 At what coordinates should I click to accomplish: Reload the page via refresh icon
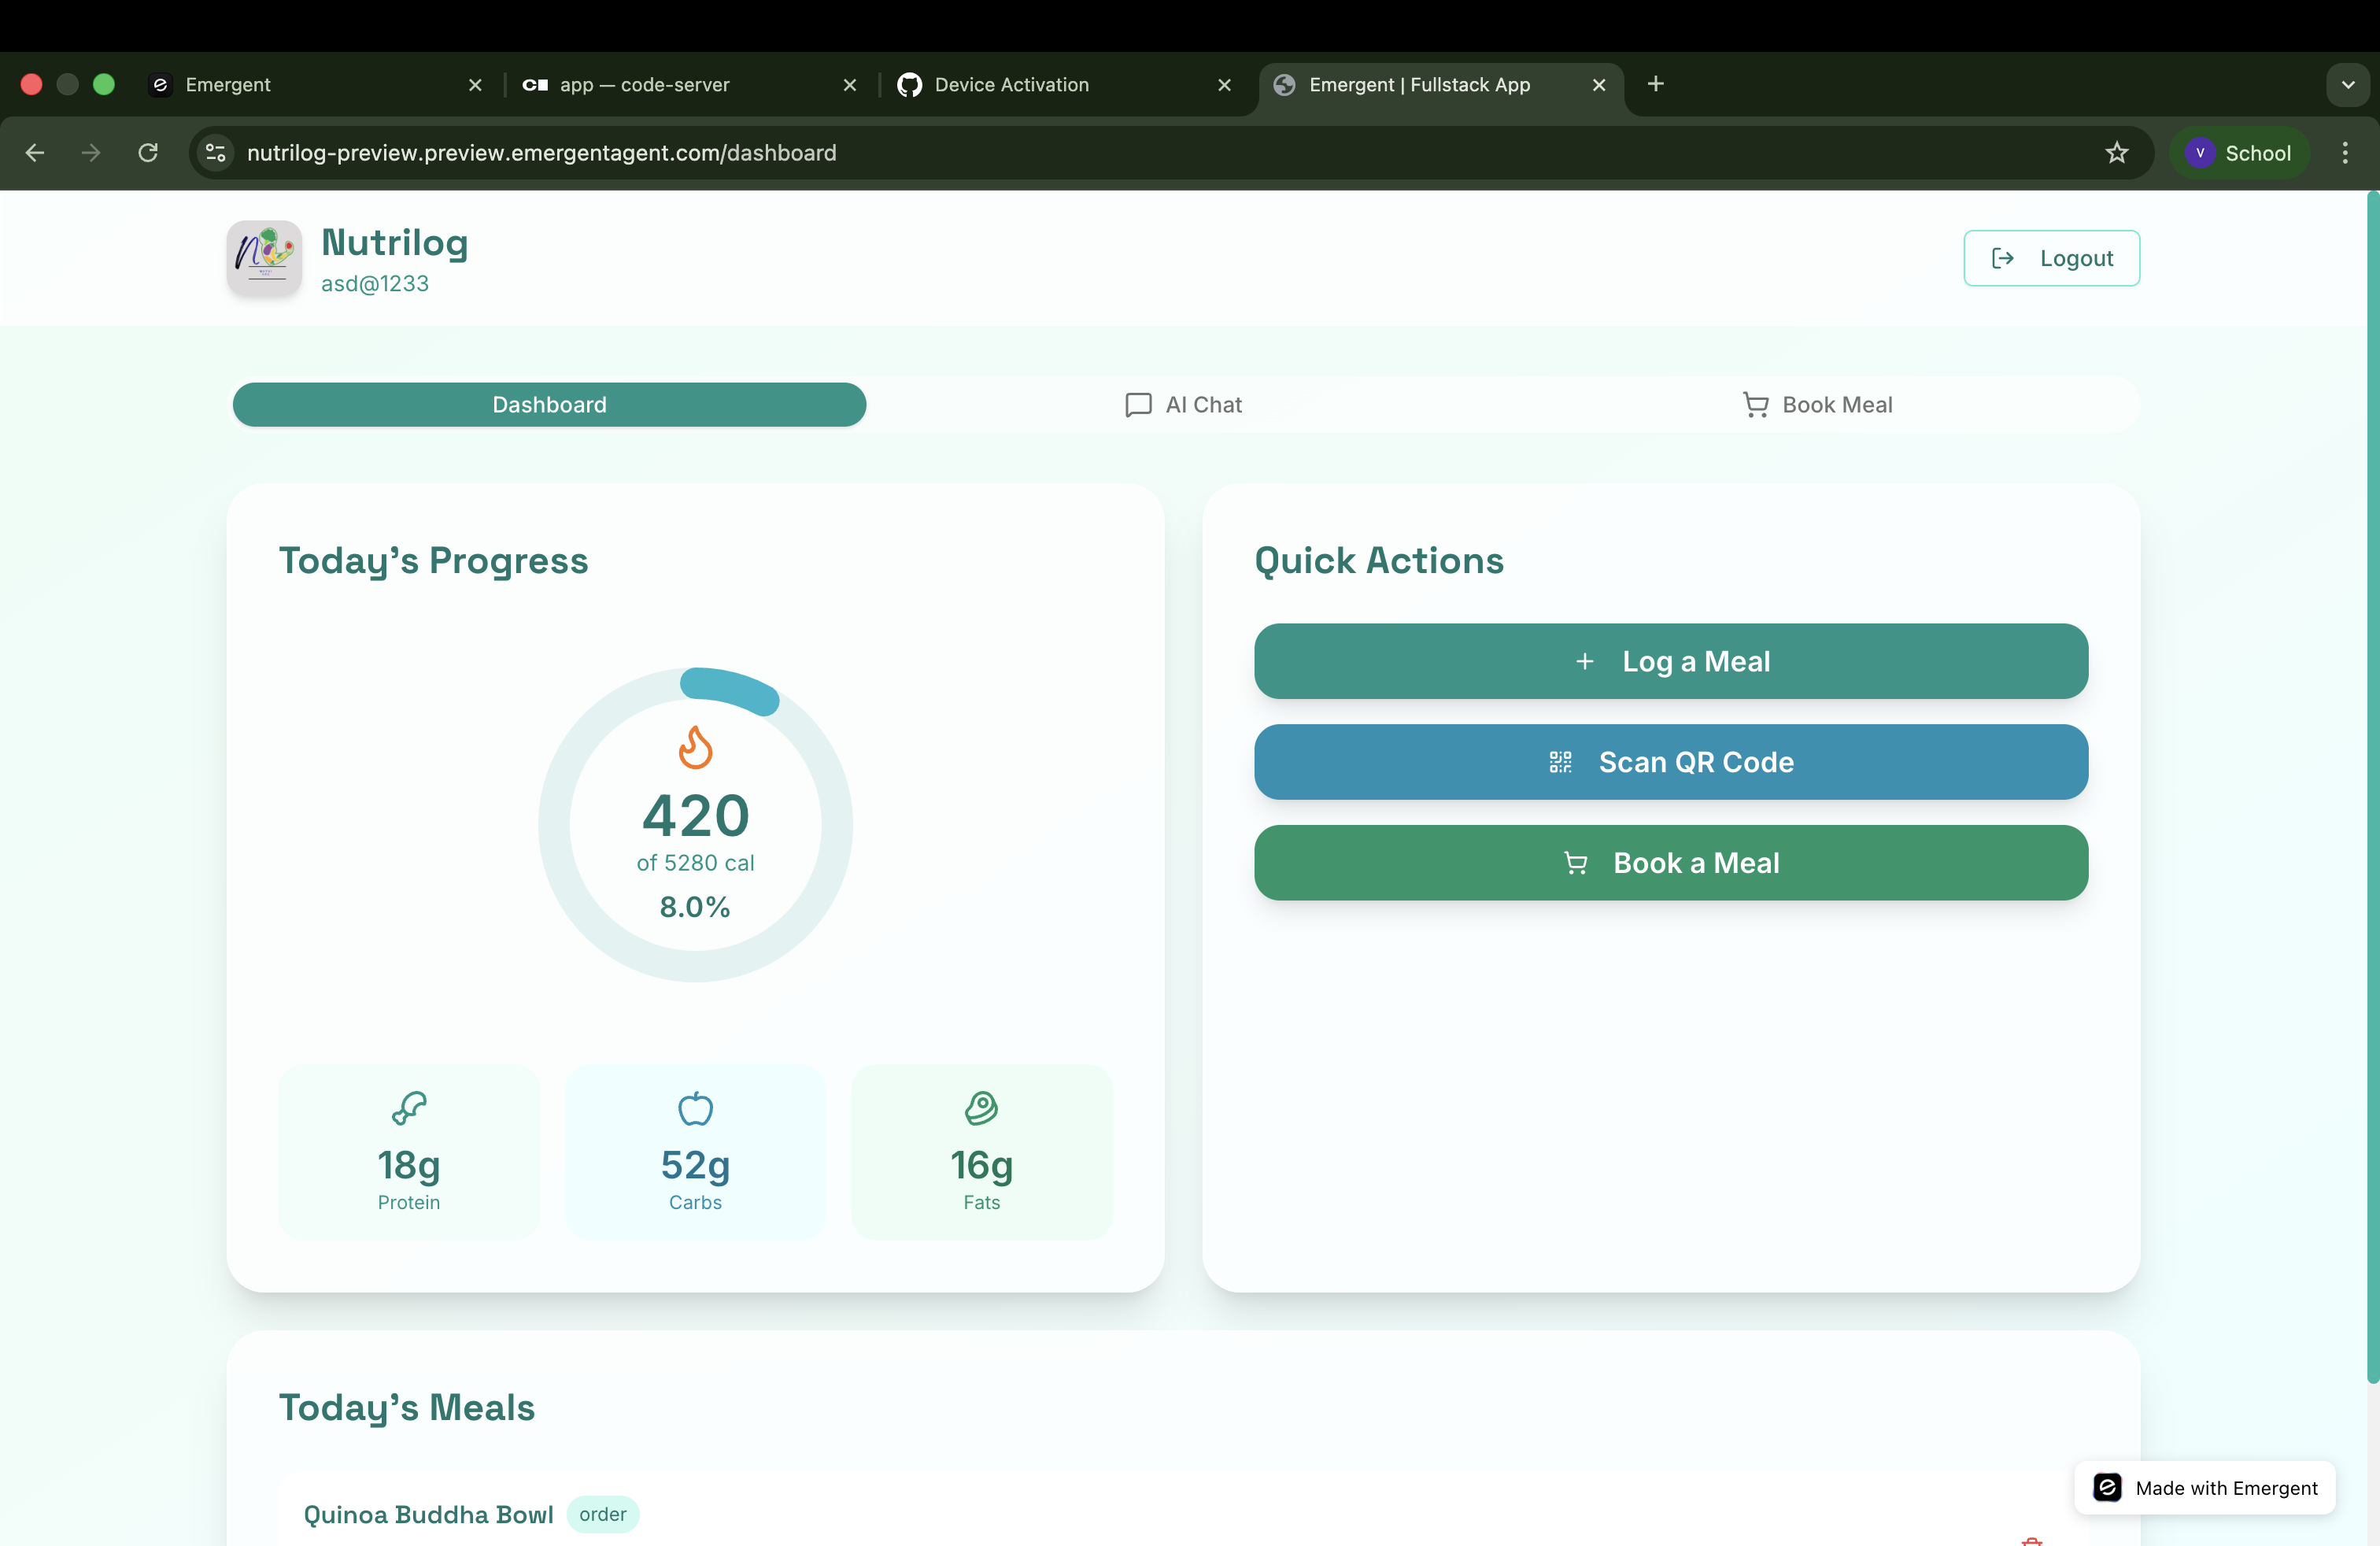click(148, 153)
